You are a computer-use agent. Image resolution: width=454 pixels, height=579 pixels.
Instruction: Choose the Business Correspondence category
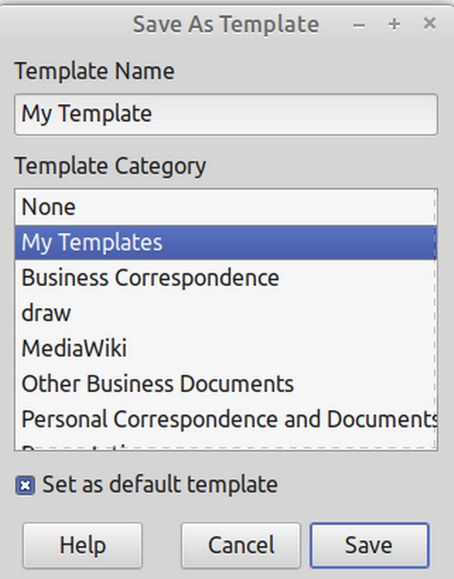point(225,278)
